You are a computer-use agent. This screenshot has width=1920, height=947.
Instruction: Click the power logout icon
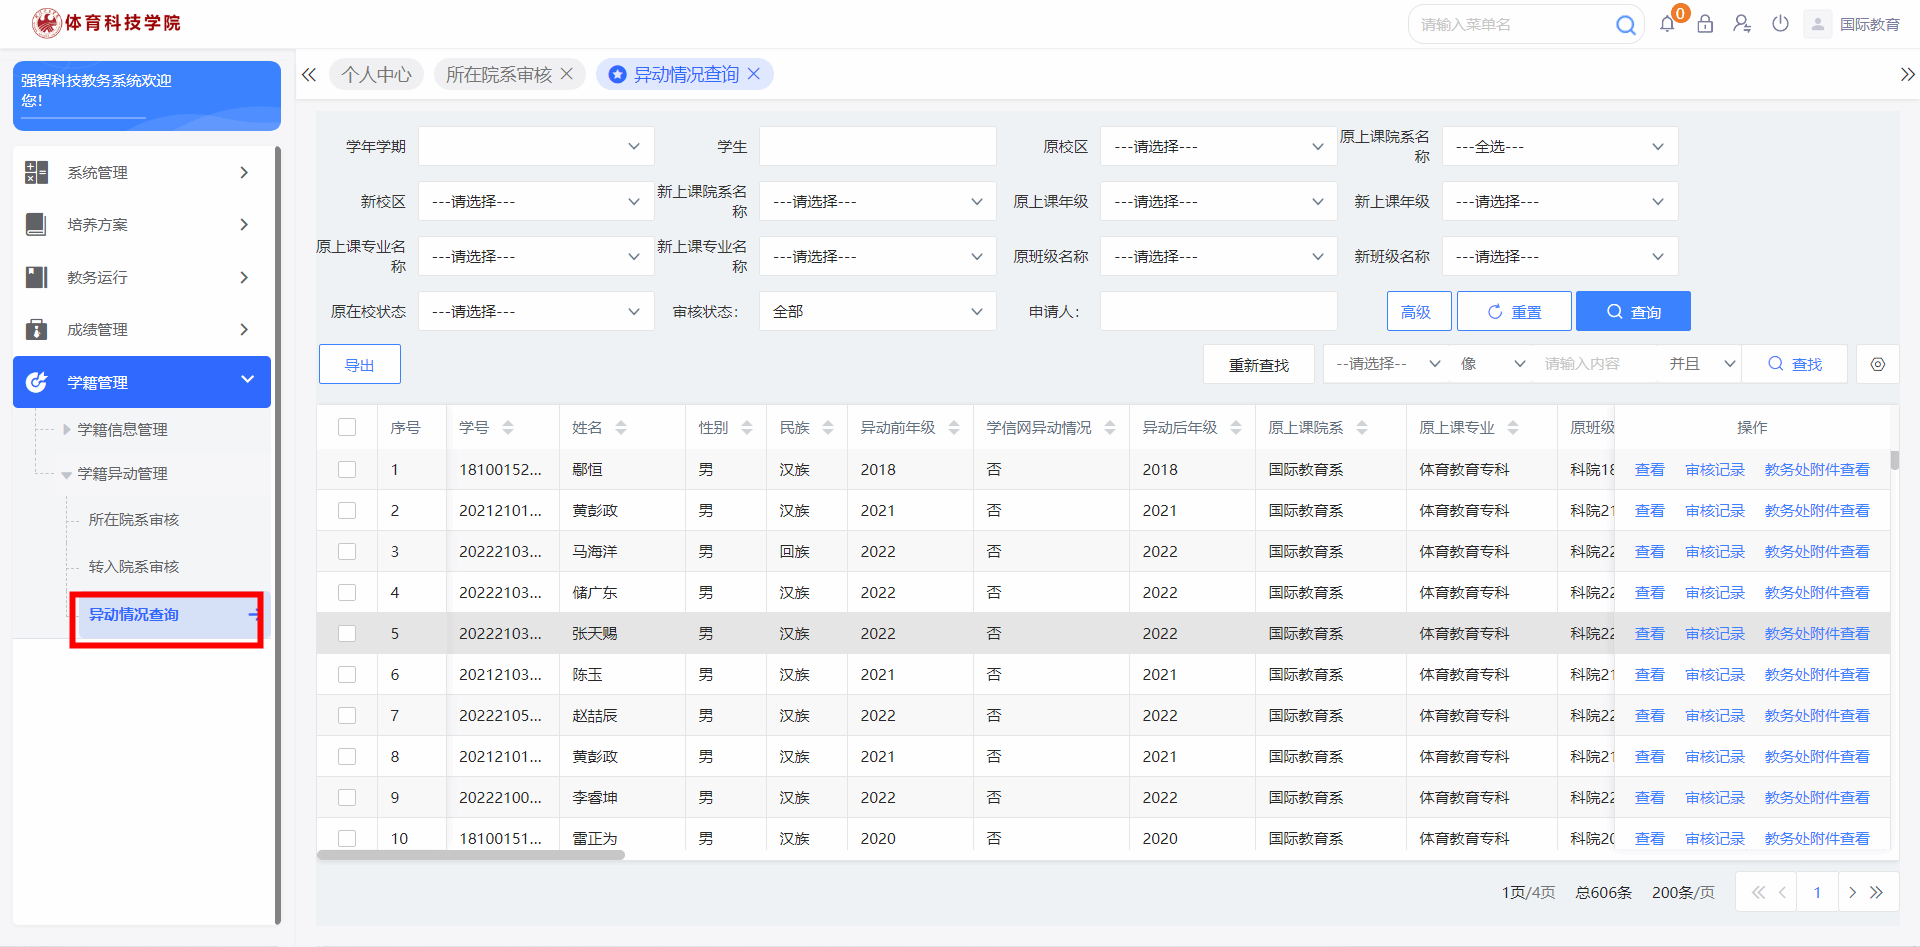coord(1780,24)
